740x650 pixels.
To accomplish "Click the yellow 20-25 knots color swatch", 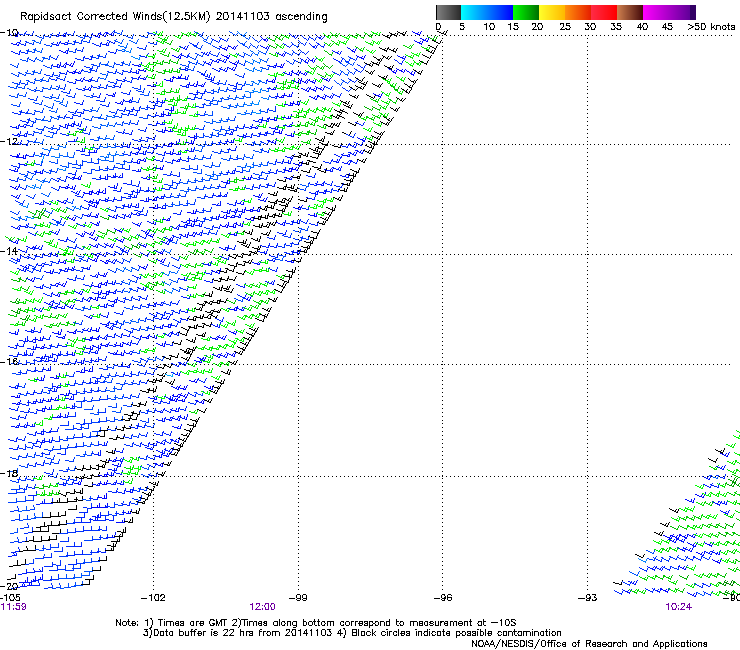I will pos(552,12).
